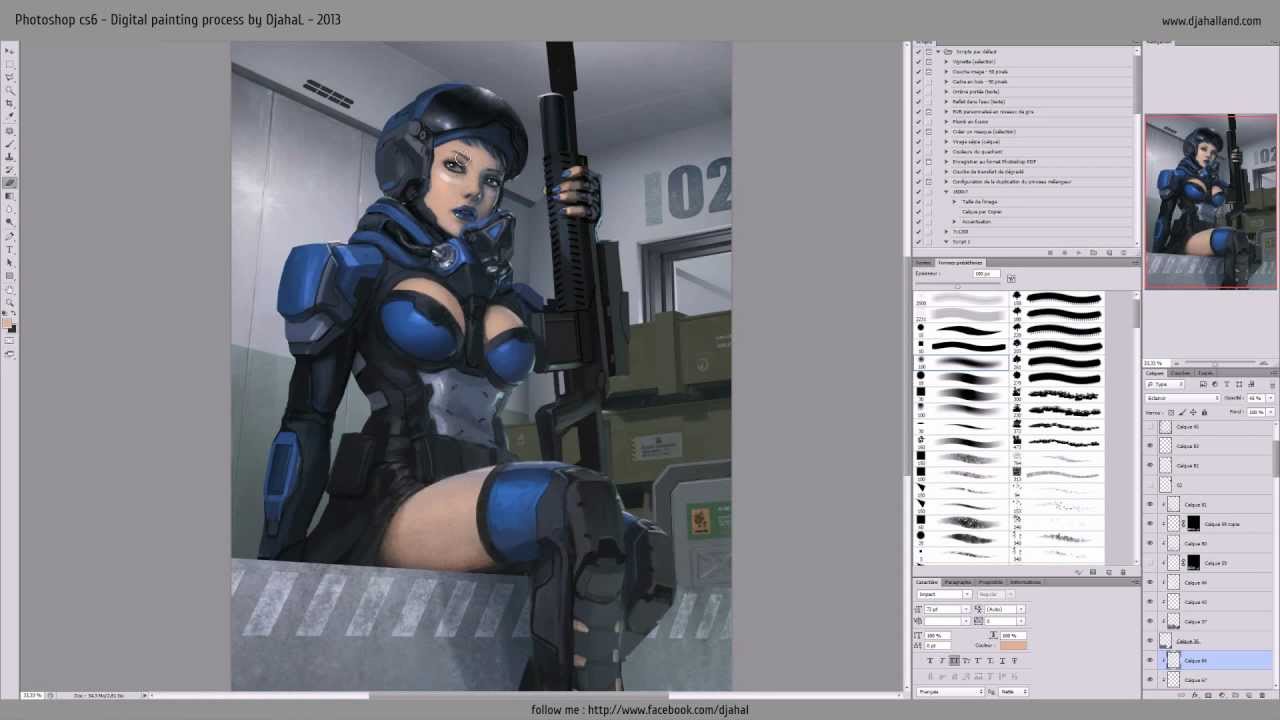Show hidden Calque 55 layer
The width and height of the screenshot is (1280, 720).
1150,563
